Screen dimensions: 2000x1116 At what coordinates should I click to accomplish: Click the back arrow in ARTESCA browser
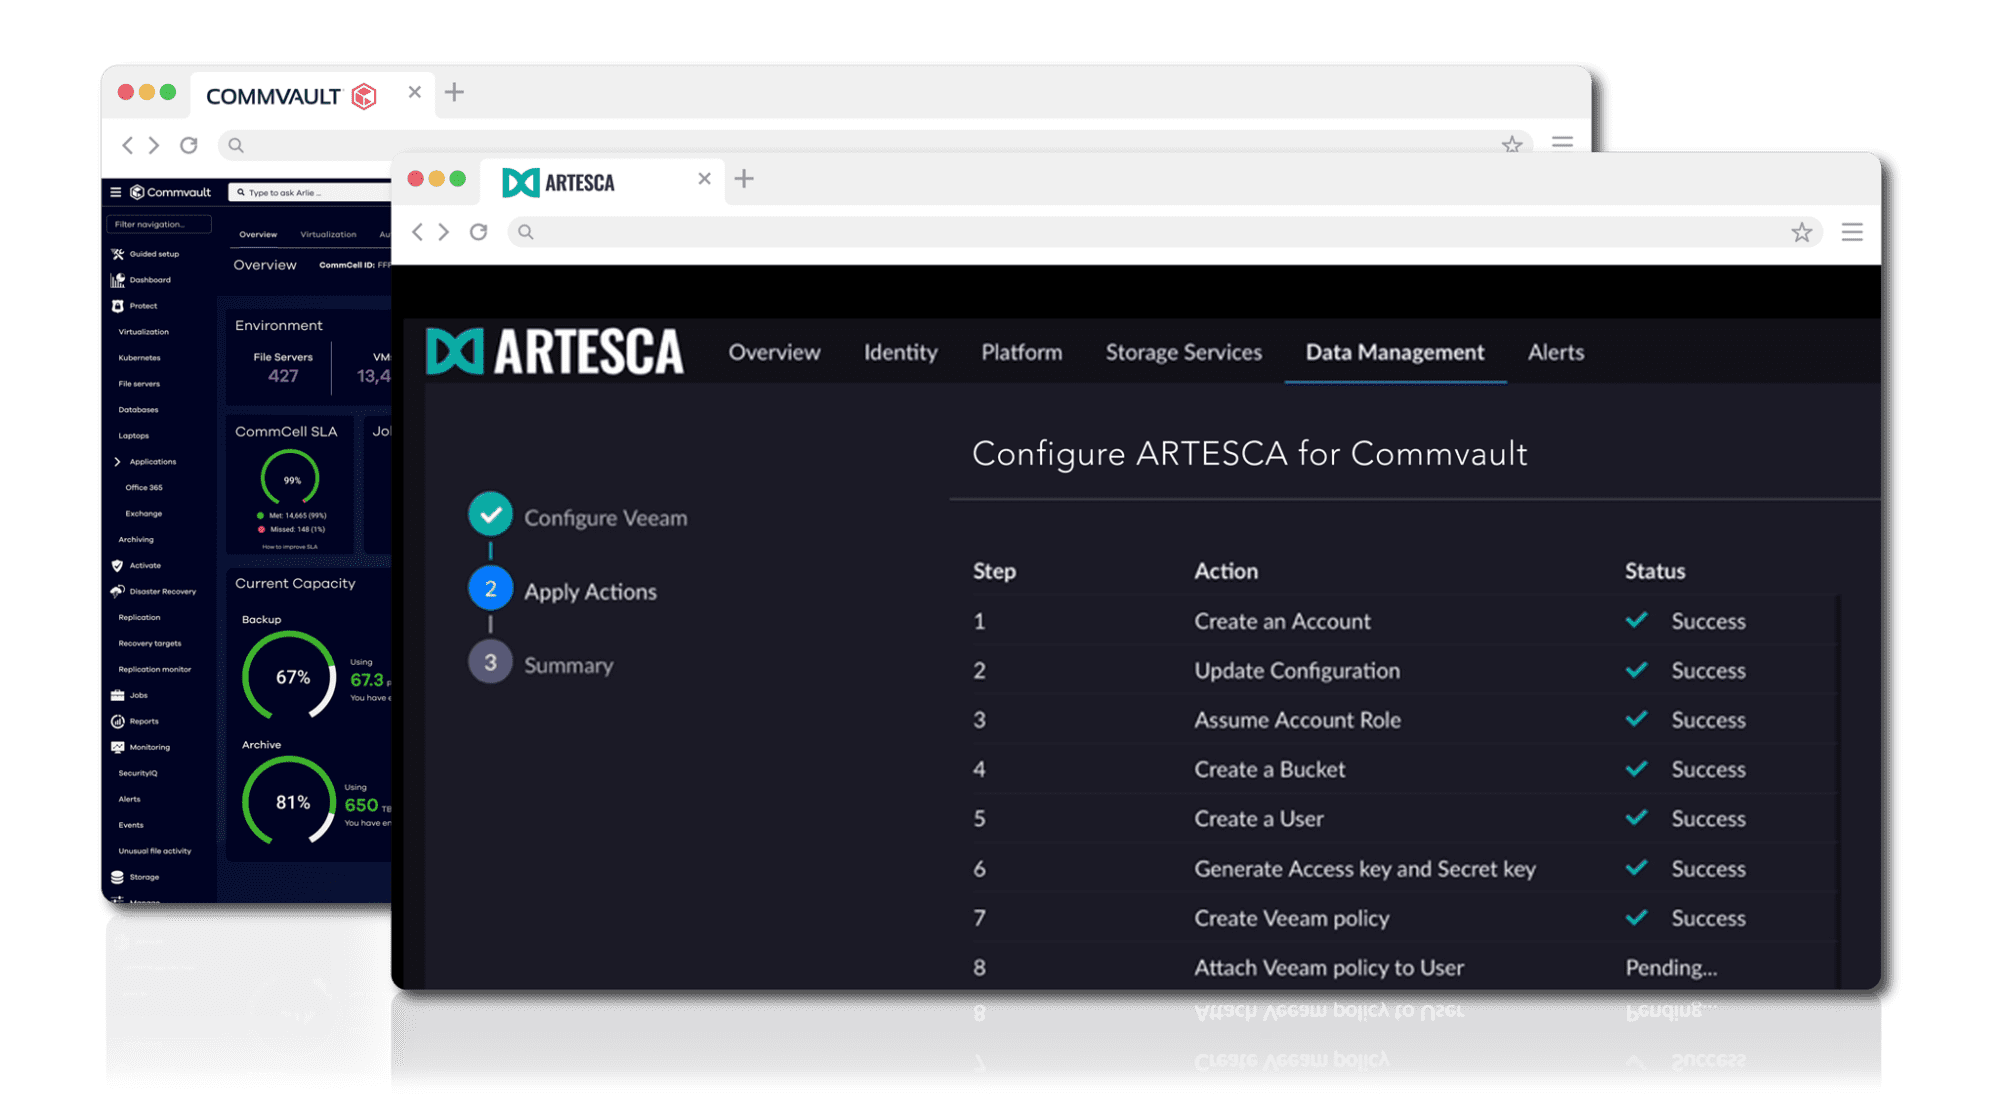pyautogui.click(x=418, y=232)
